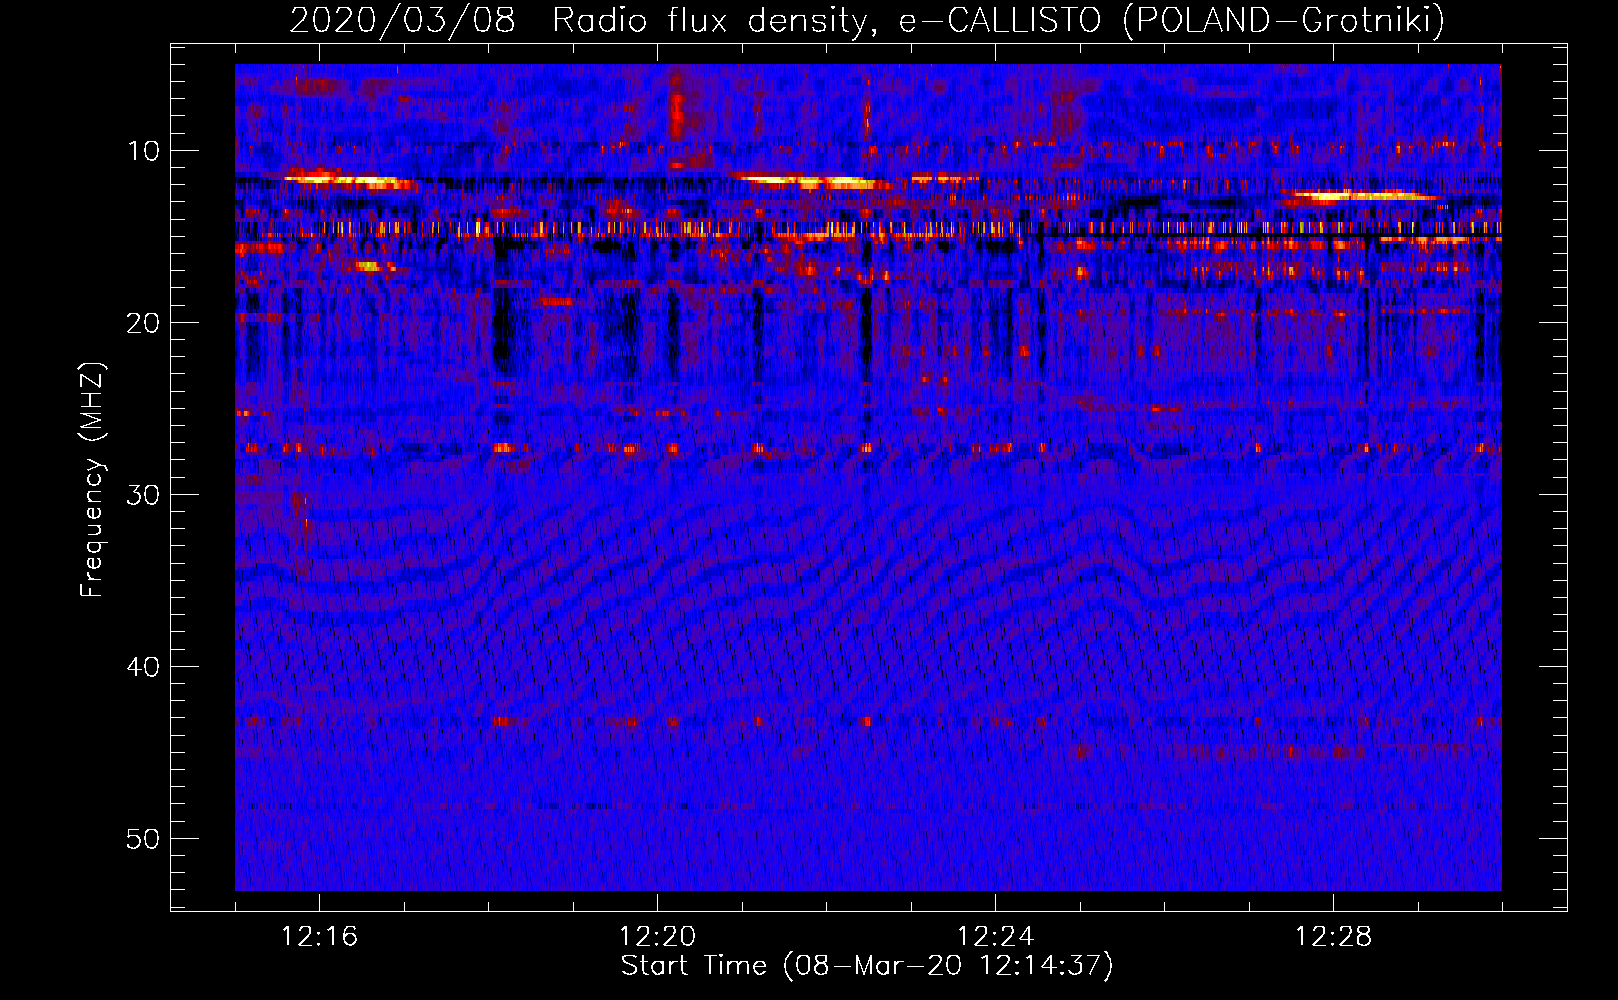Click the frequency label 30
This screenshot has width=1618, height=1000.
(x=144, y=495)
